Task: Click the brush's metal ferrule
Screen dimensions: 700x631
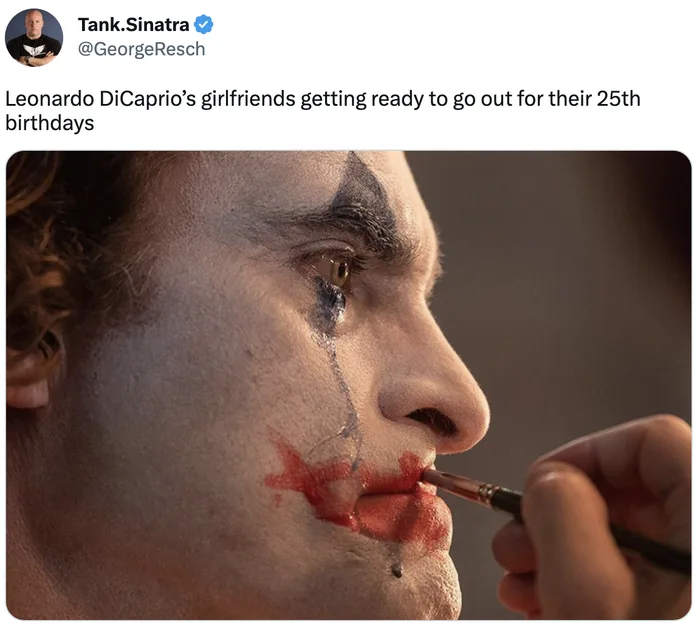Action: click(x=492, y=493)
